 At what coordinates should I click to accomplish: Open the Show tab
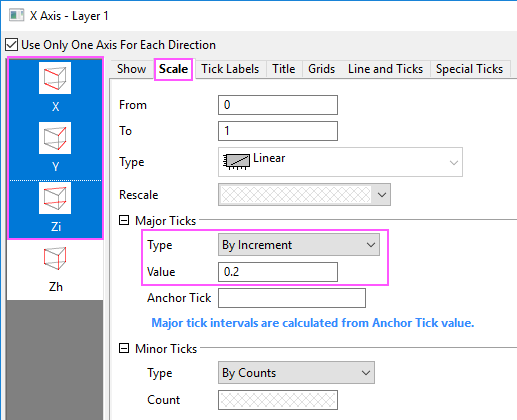point(131,69)
